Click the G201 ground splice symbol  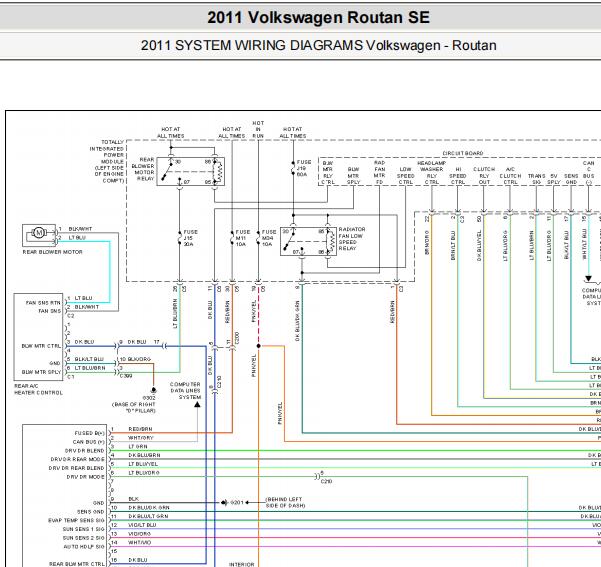(224, 502)
